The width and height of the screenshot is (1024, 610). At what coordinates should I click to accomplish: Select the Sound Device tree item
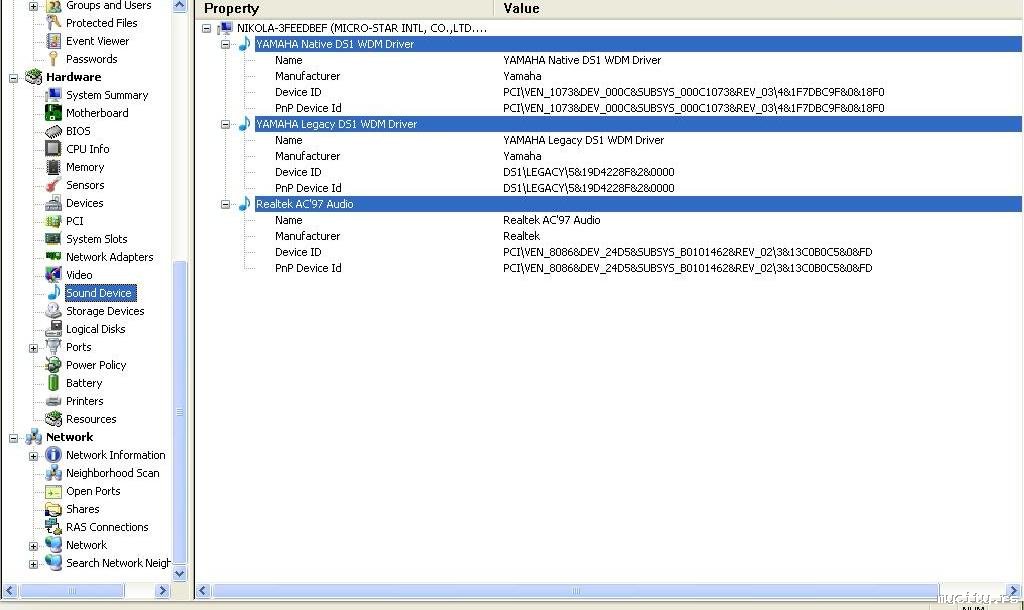(x=99, y=293)
